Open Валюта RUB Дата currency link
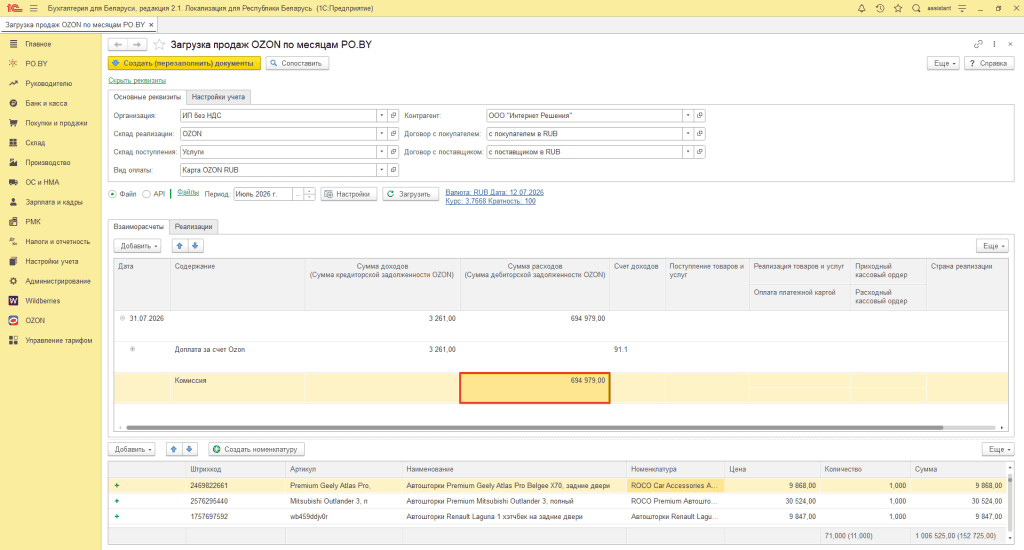Screen dimensions: 1024x550 494,192
